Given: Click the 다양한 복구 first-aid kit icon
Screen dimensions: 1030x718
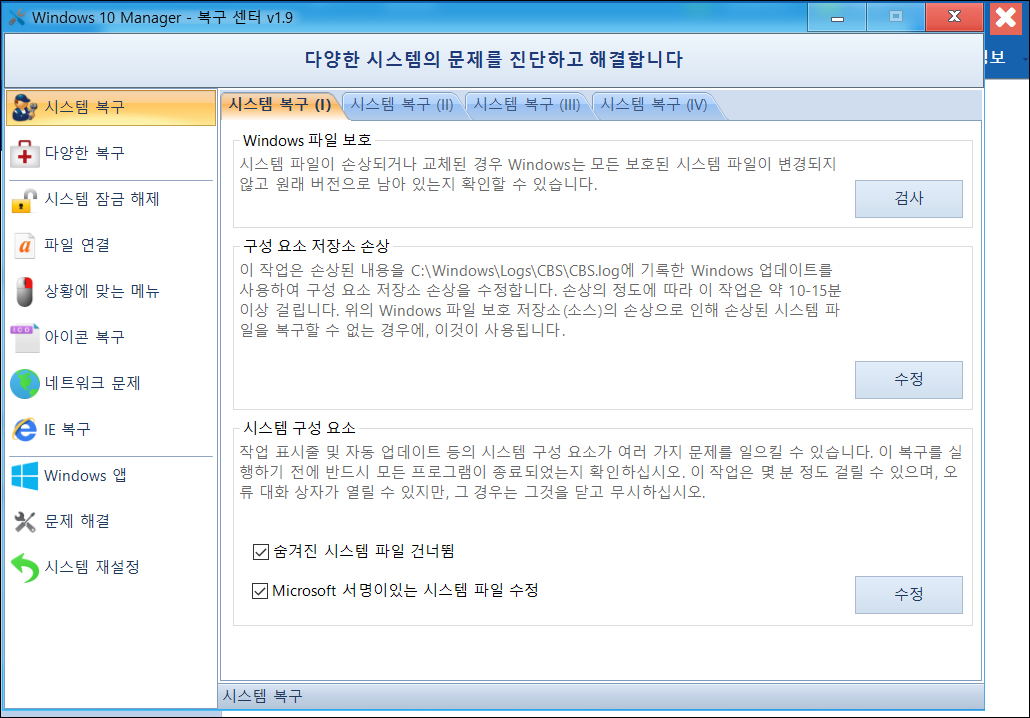Looking at the screenshot, I should pyautogui.click(x=25, y=154).
